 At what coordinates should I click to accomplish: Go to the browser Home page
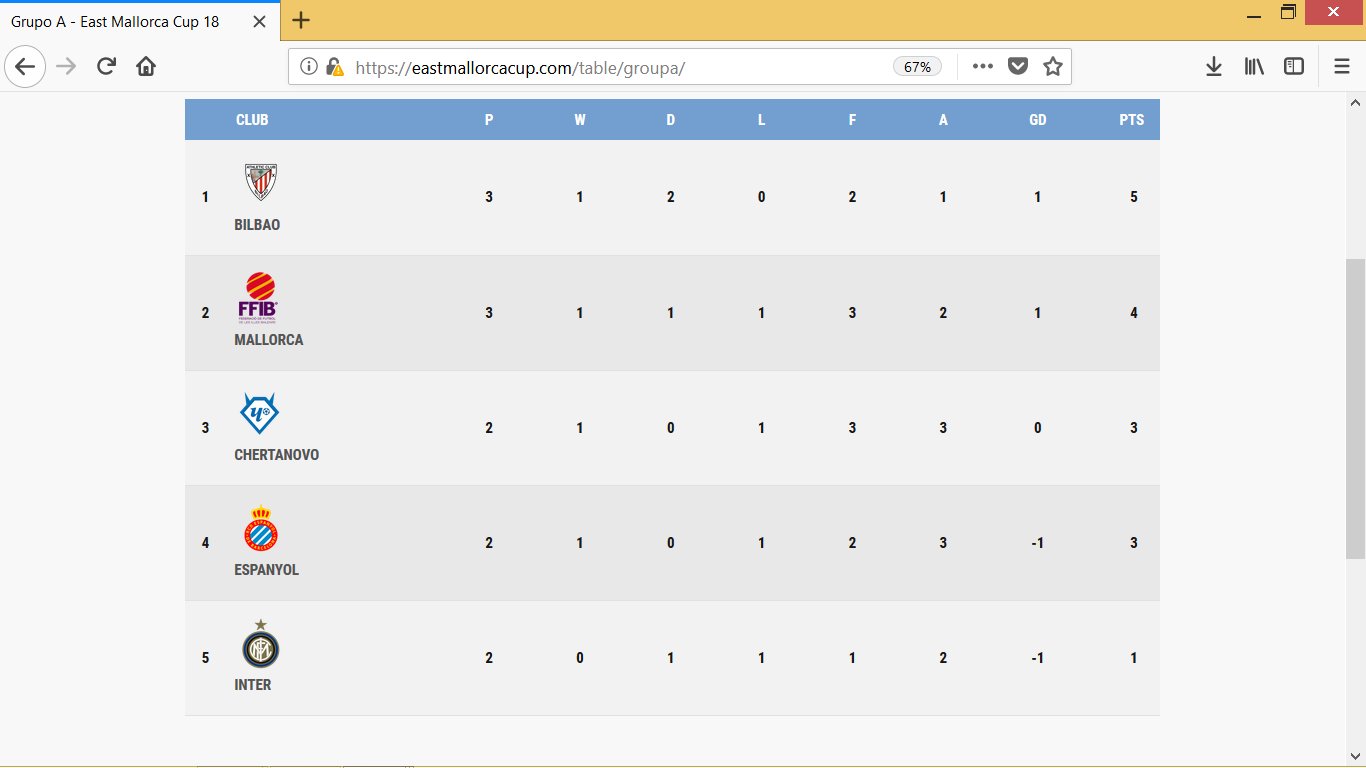(x=146, y=67)
